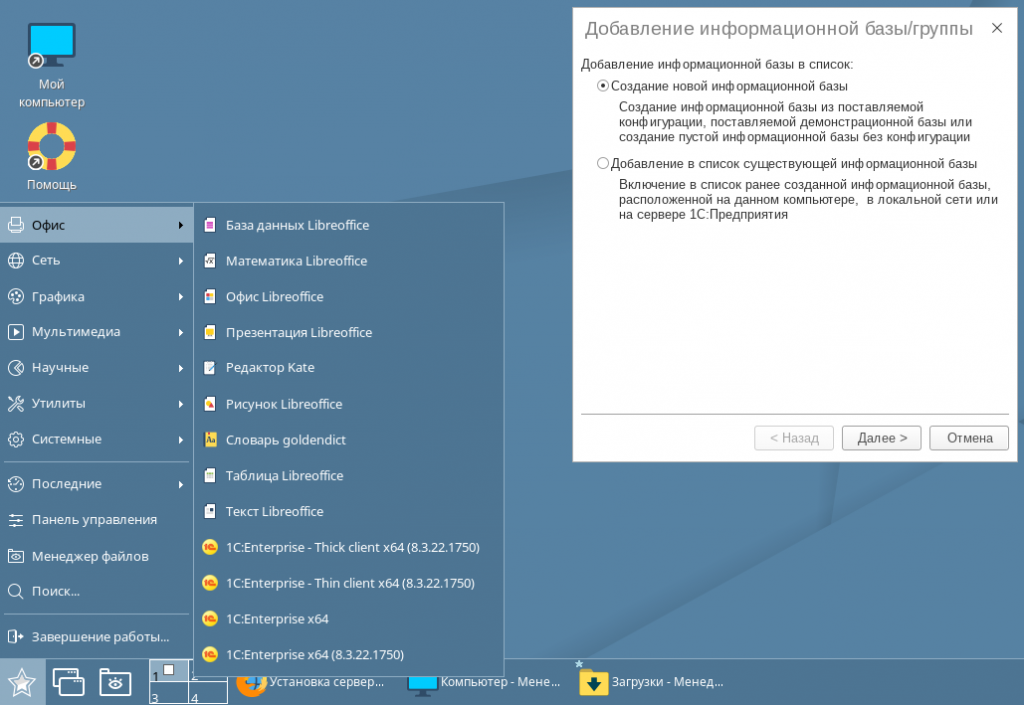Expand the Научные submenu arrow

(x=181, y=368)
